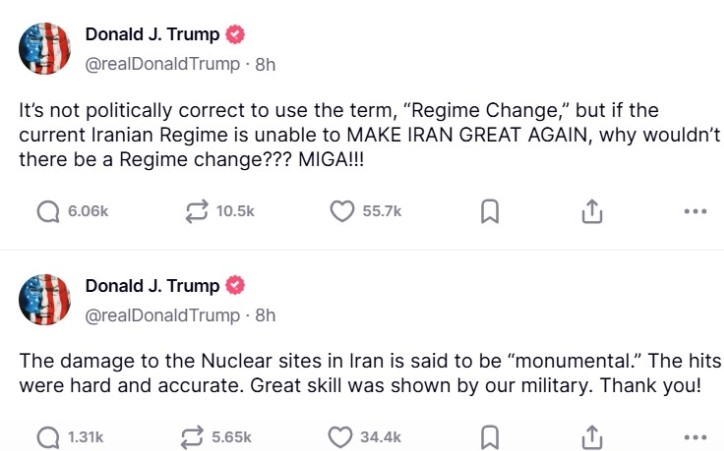Reply to the Nuclear sites post

[49, 437]
